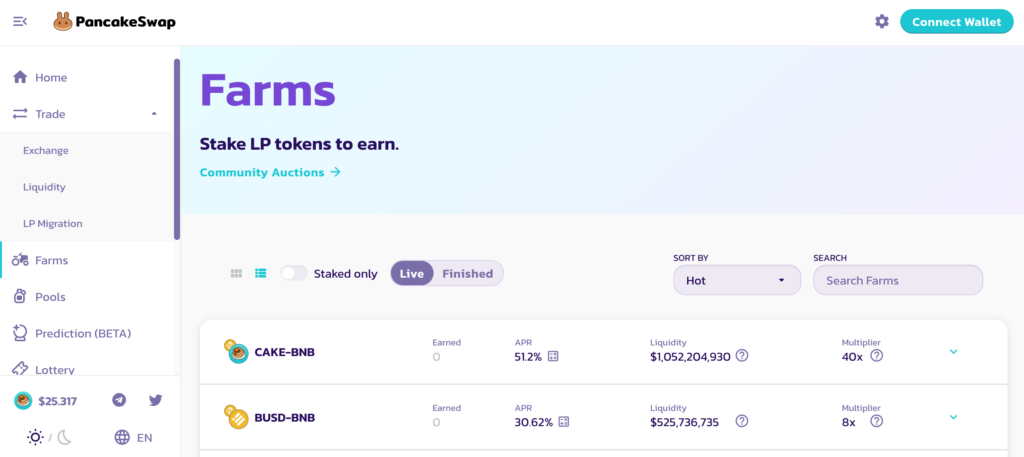1024x457 pixels.
Task: Expand the BUSD-BNB farm row
Action: [x=953, y=417]
